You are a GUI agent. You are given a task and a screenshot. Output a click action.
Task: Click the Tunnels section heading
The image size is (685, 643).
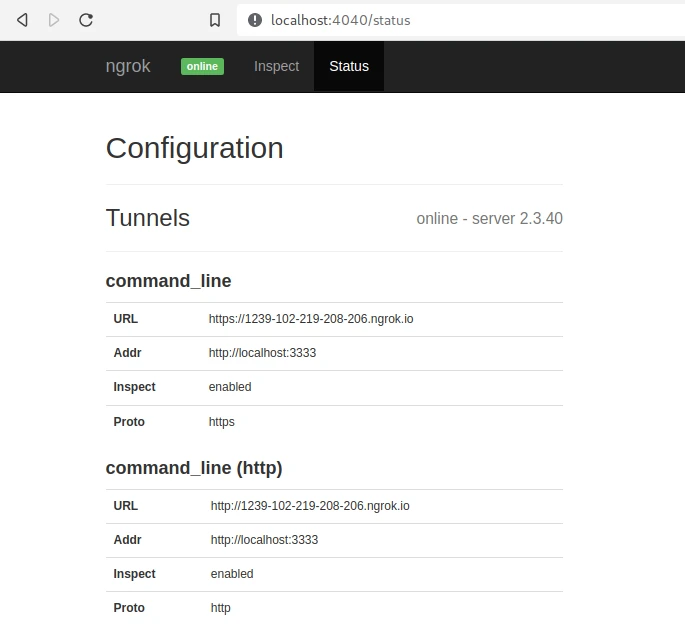coord(148,218)
